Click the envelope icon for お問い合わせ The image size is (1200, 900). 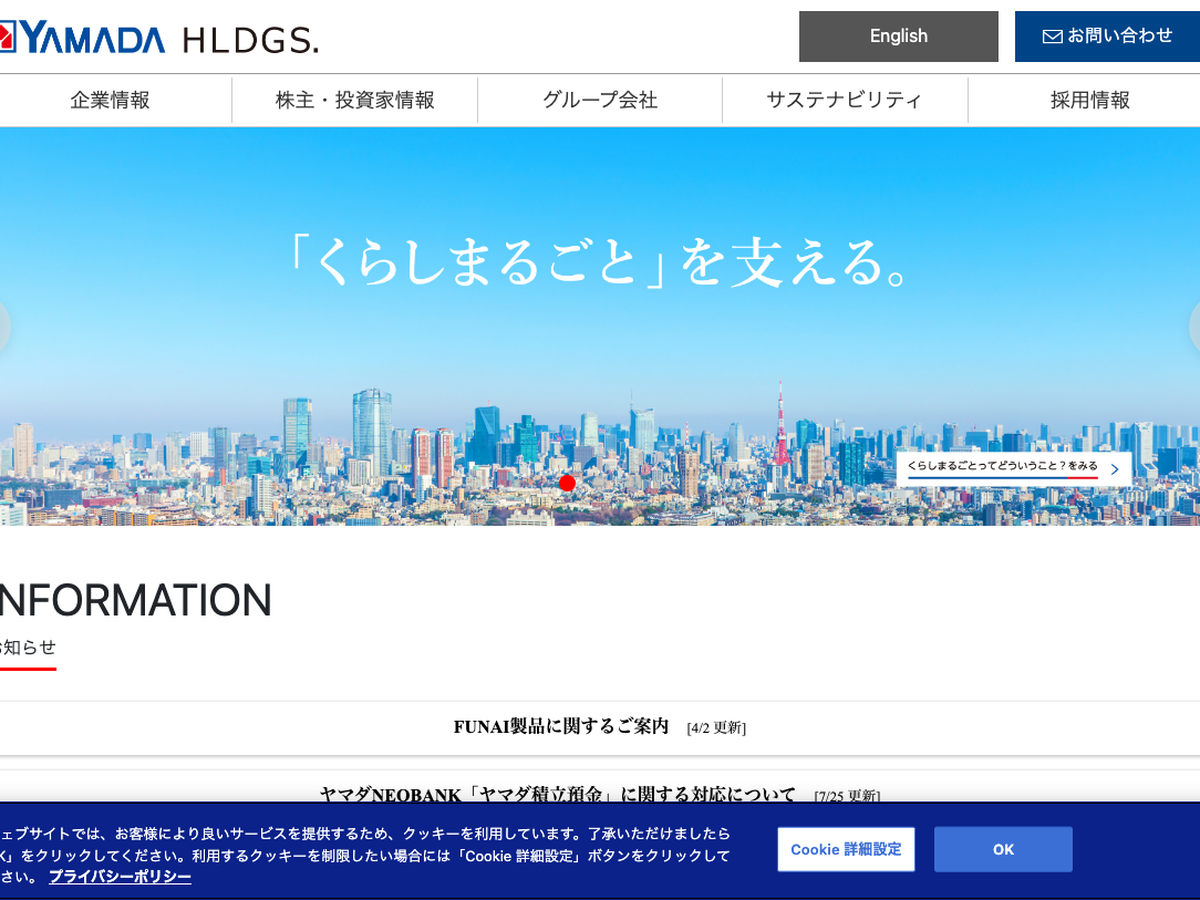coord(1052,37)
